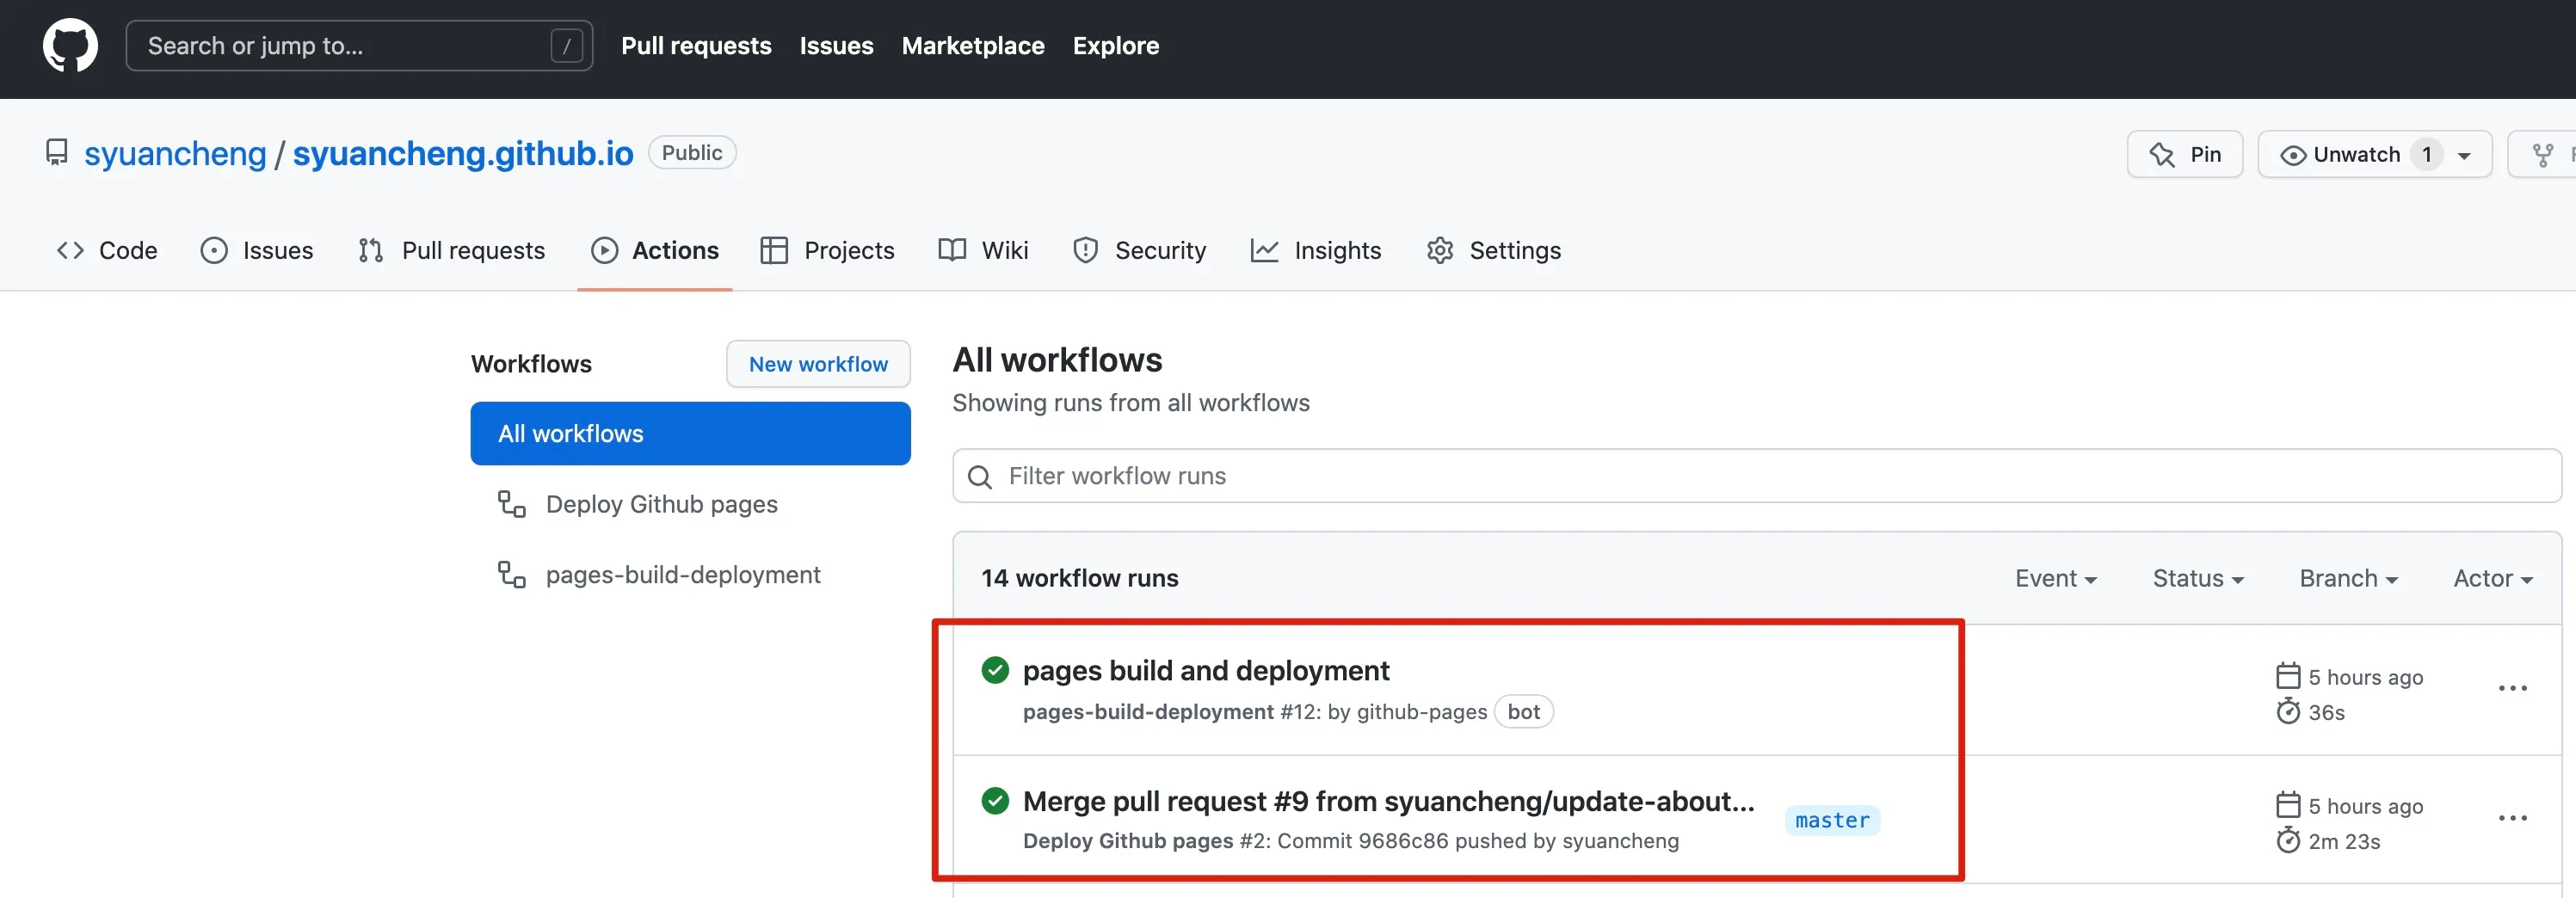This screenshot has width=2576, height=898.
Task: Select the Actions tab
Action: pos(655,250)
